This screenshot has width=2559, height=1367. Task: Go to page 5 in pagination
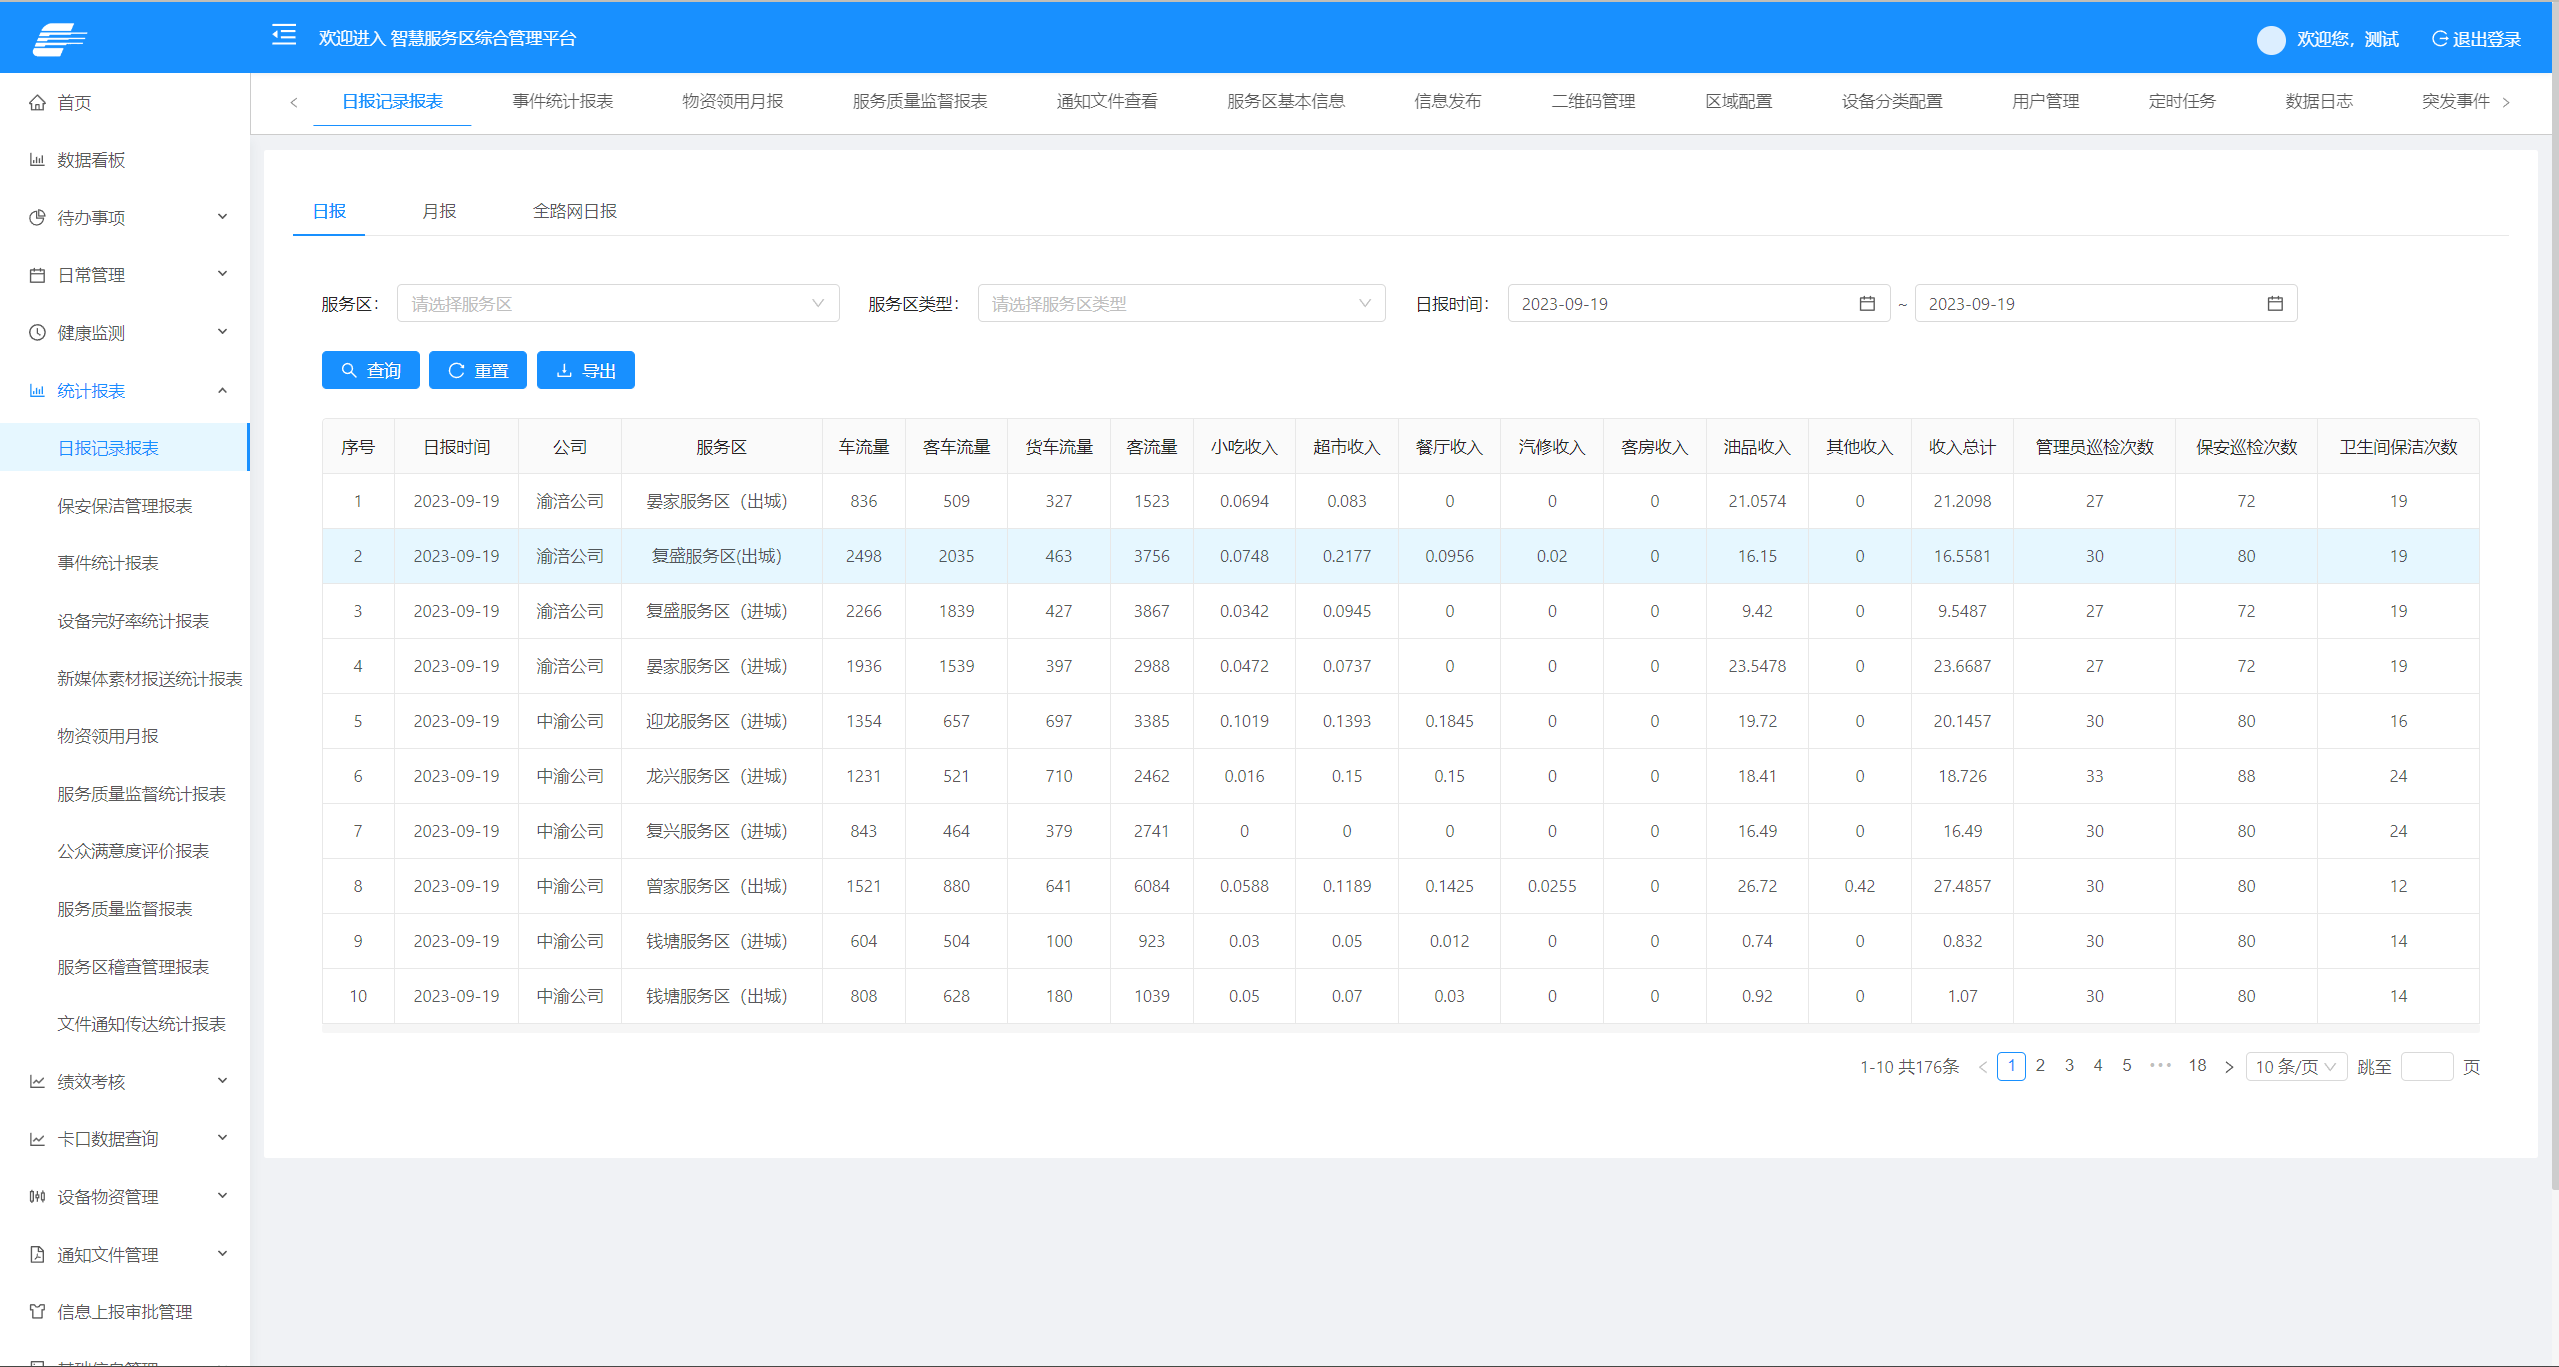coord(2127,1066)
